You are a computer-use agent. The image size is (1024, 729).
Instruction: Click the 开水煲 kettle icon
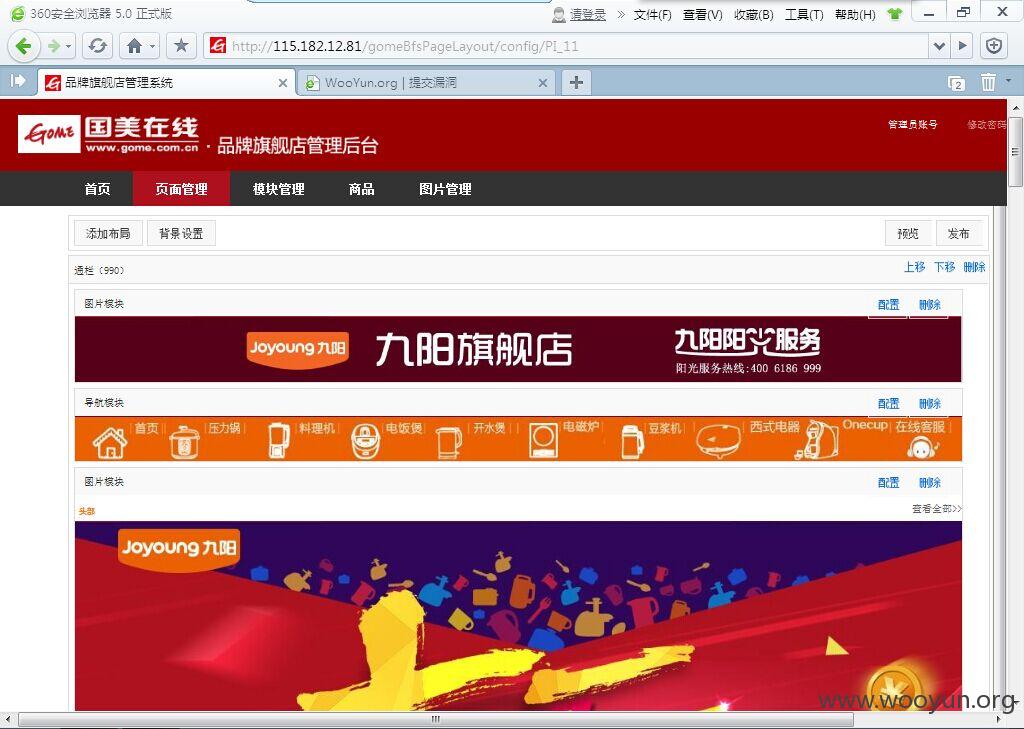coord(449,442)
